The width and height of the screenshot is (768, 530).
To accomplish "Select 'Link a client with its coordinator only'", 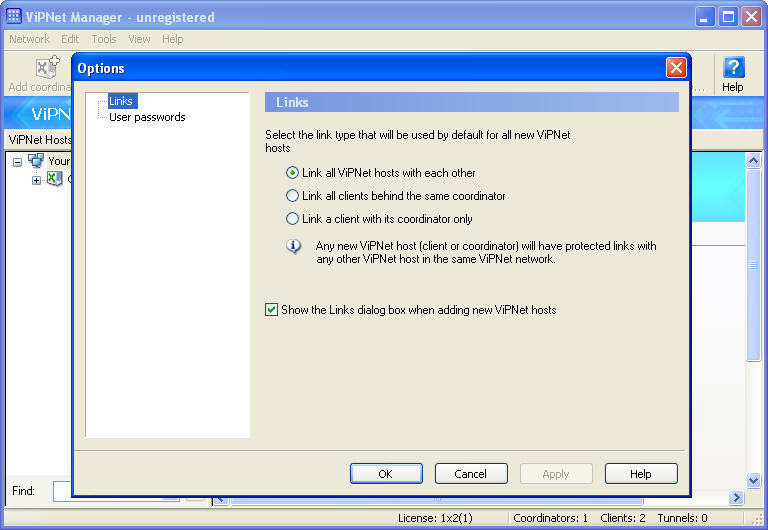I will [293, 219].
